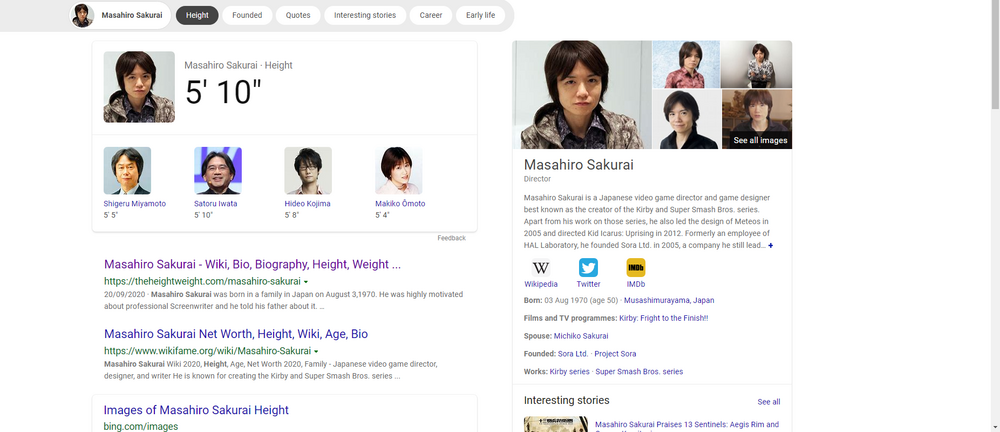Click the vertical page scrollbar thumb
This screenshot has width=1000, height=432.
[996, 55]
